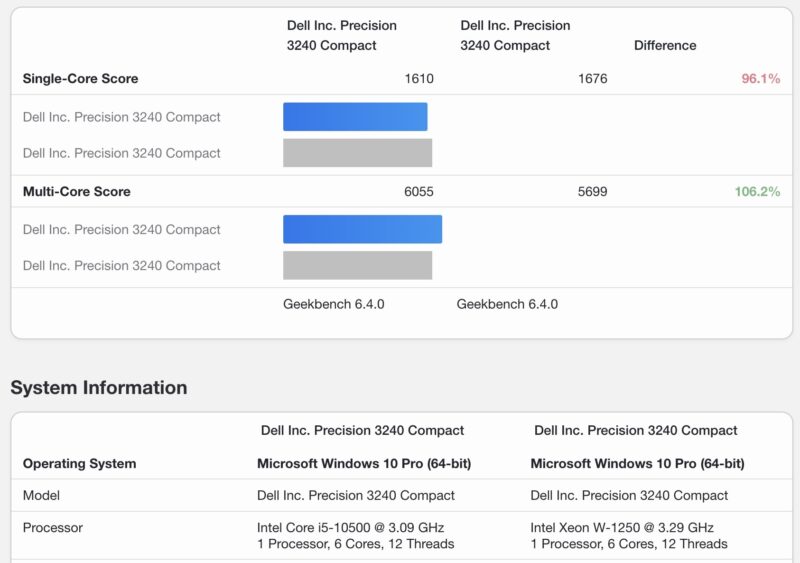This screenshot has width=800, height=563.
Task: Click the Dell label beside the blue multi-core bar
Action: [x=121, y=230]
